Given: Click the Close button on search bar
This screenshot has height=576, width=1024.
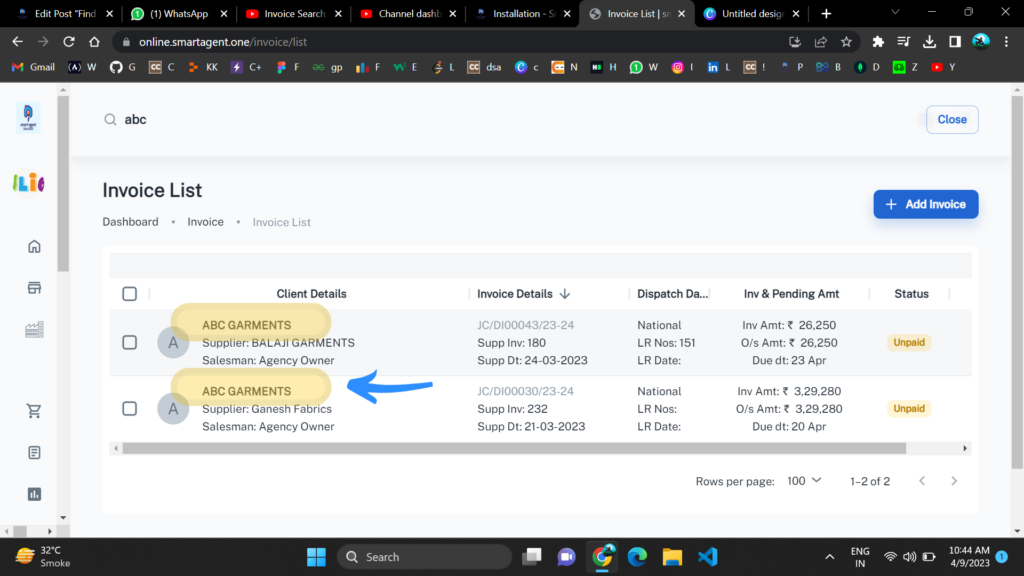Looking at the screenshot, I should click(x=951, y=119).
